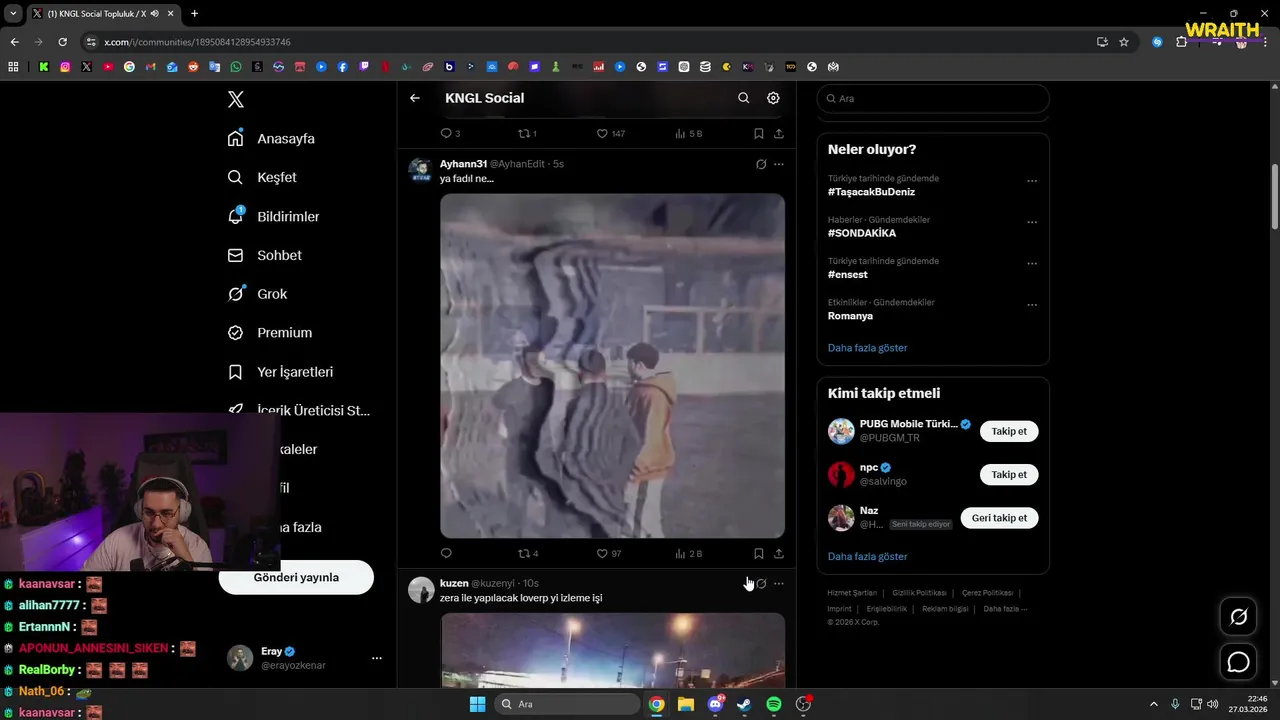1280x720 pixels.
Task: Share the post with 5 B views
Action: coord(779,133)
